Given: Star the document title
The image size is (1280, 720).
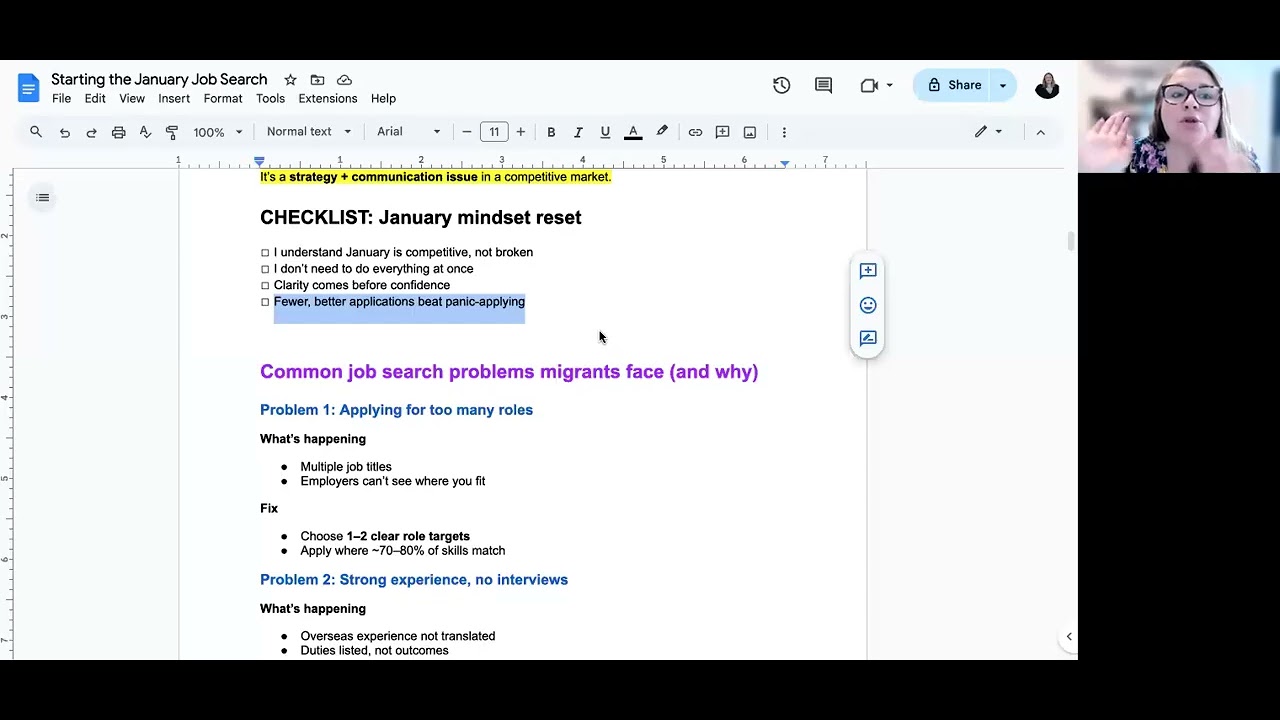Looking at the screenshot, I should click(x=290, y=80).
